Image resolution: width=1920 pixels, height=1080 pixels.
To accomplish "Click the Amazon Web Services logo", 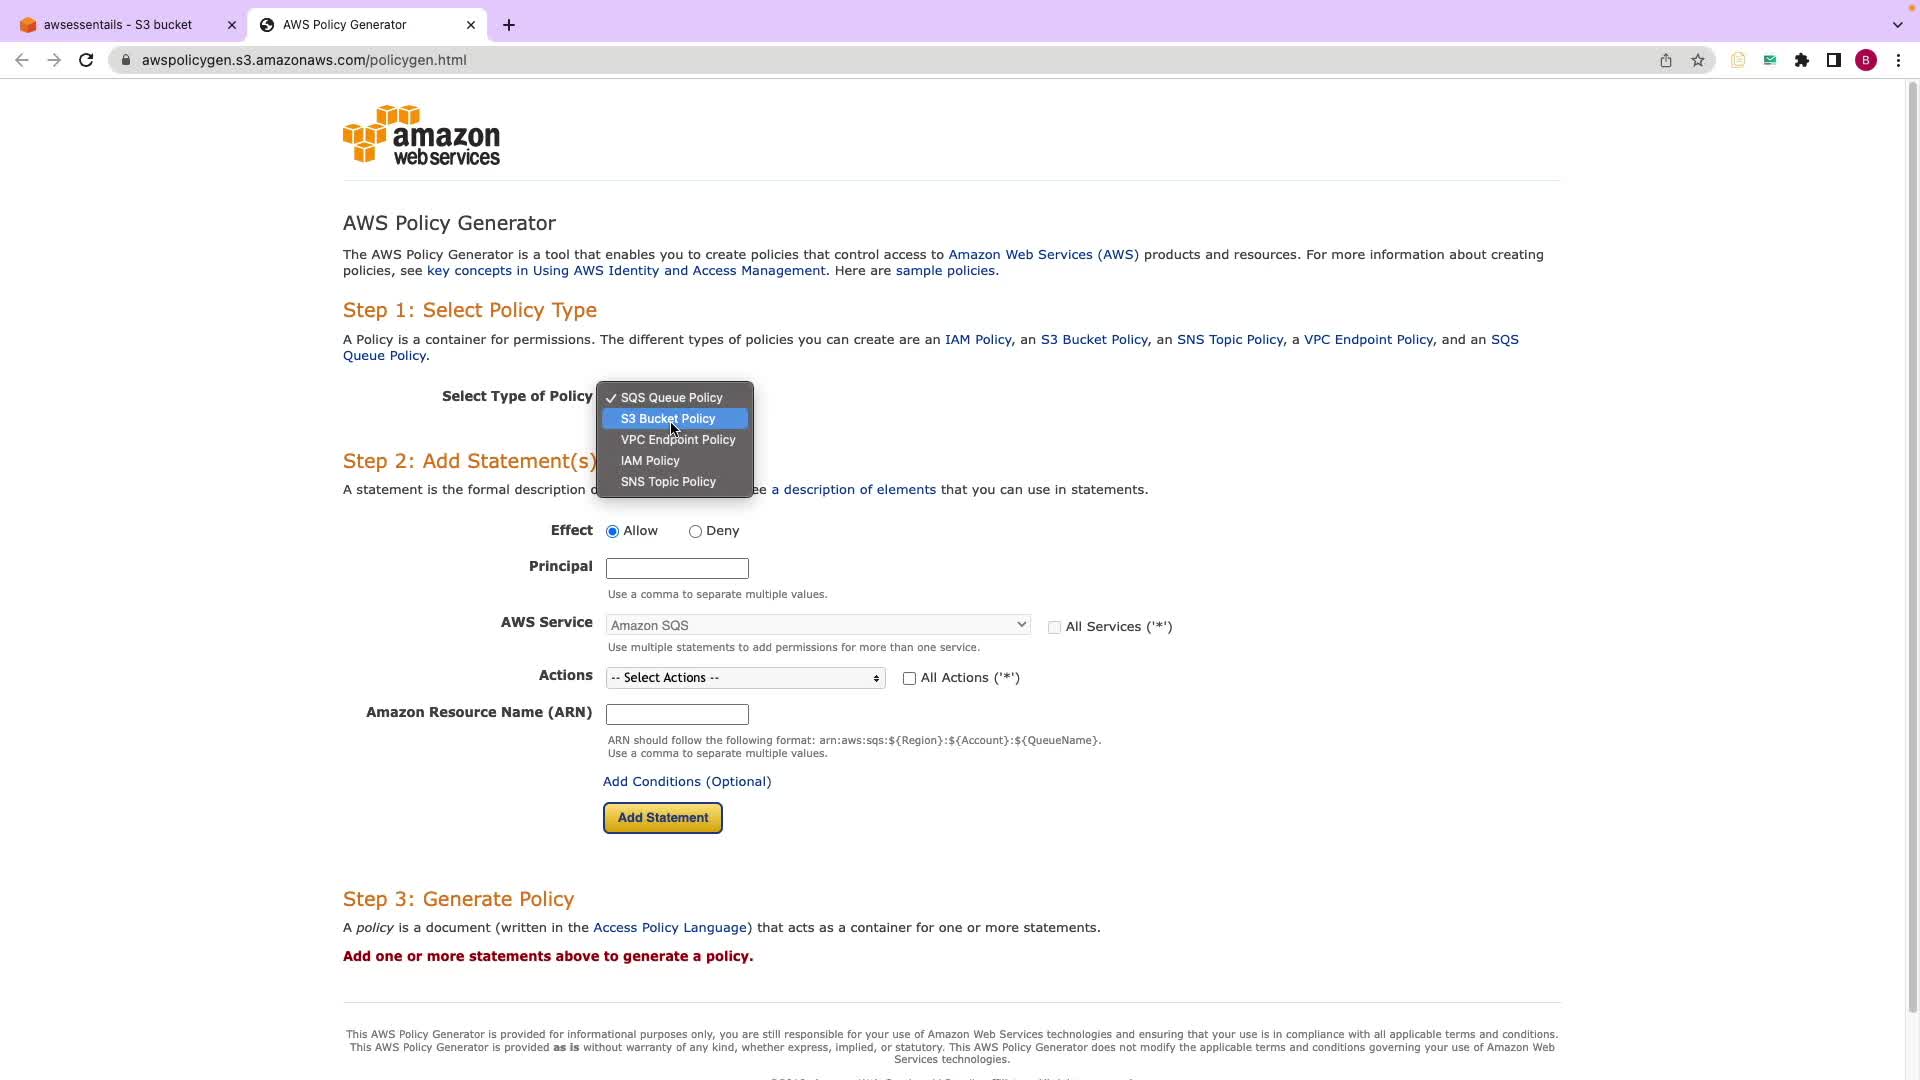I will (x=421, y=135).
